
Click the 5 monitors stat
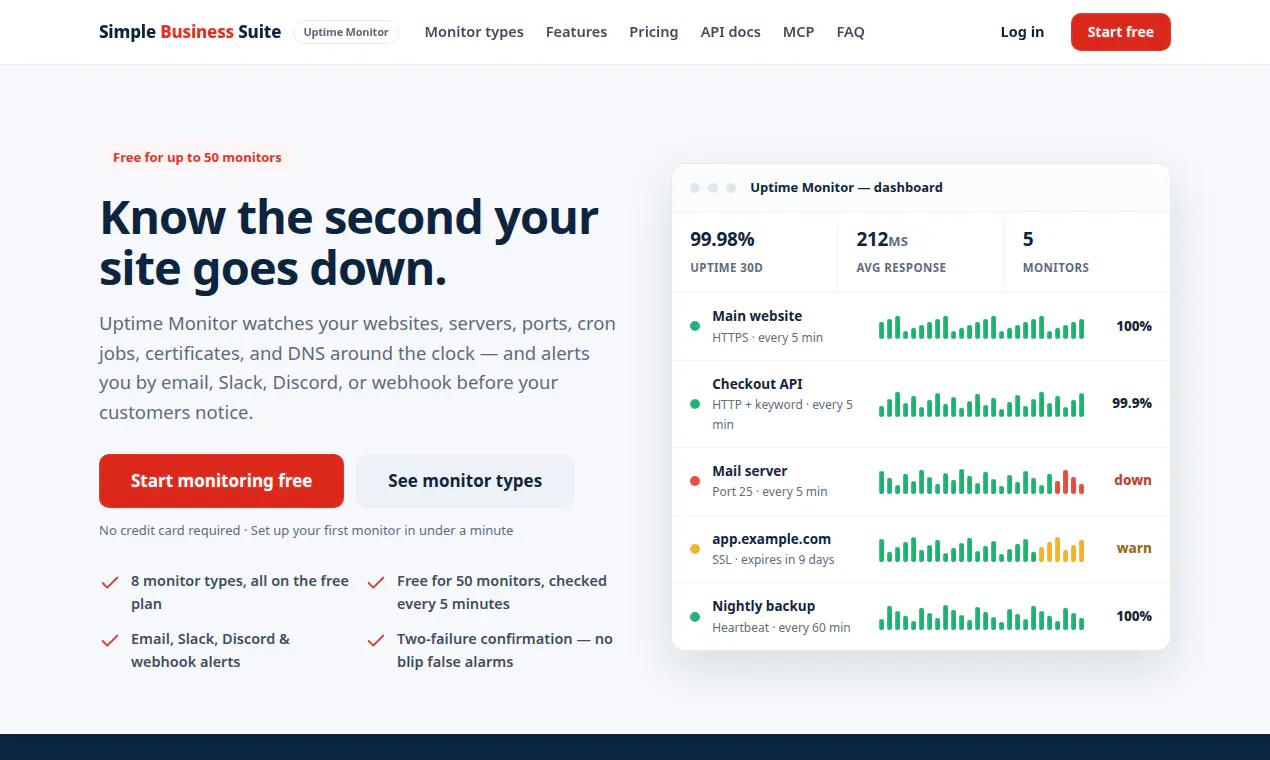1087,252
